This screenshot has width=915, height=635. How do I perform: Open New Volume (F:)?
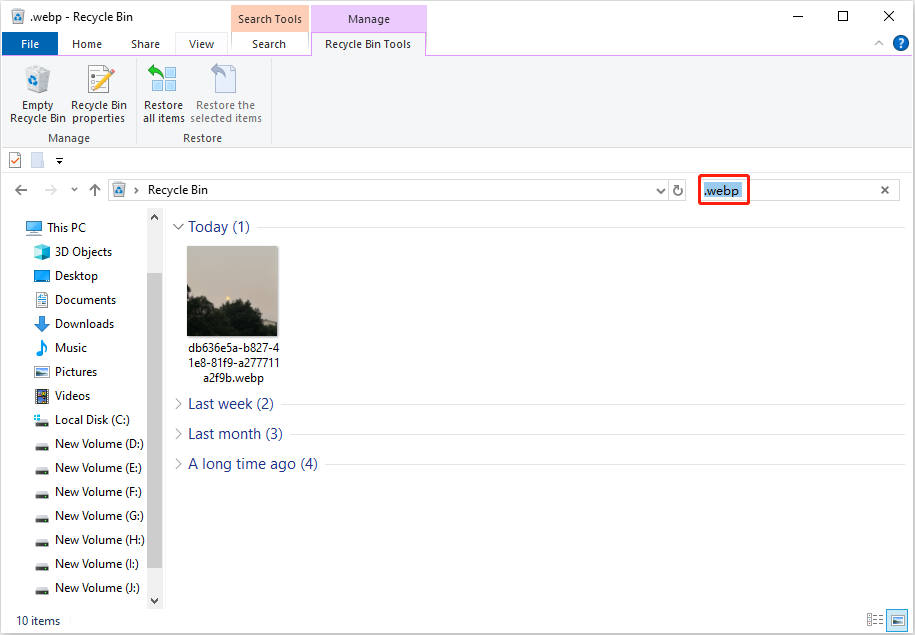[88, 491]
